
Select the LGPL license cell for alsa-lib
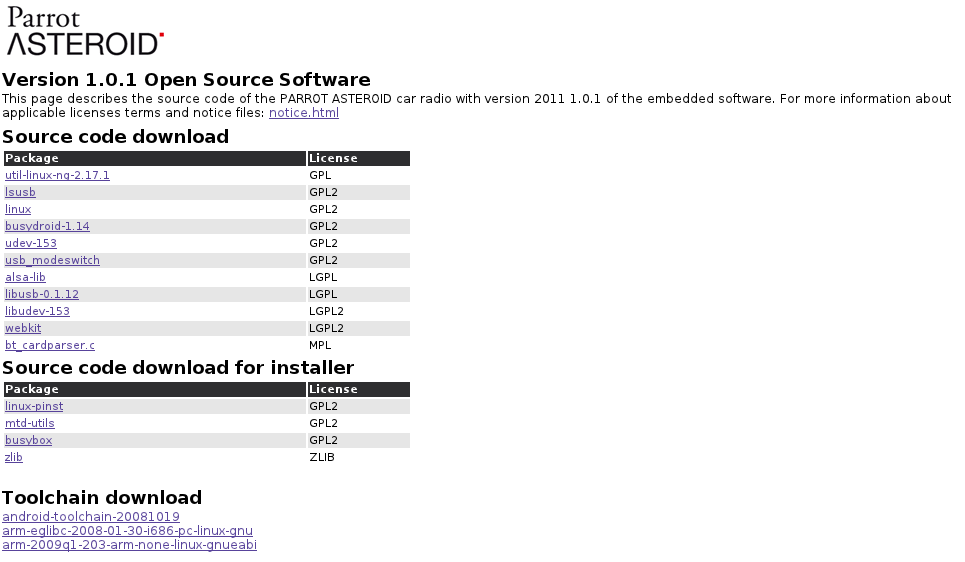(x=359, y=278)
